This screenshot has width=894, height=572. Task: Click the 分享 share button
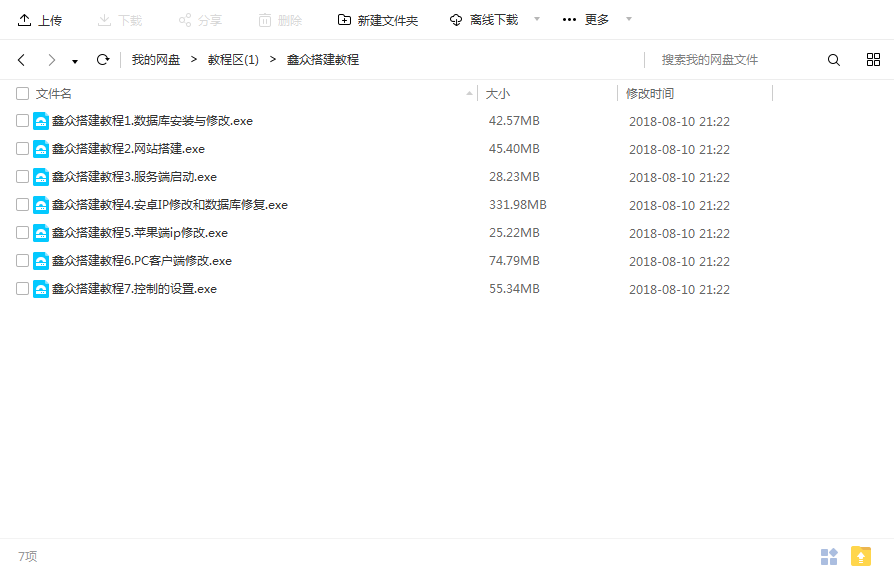tap(200, 21)
